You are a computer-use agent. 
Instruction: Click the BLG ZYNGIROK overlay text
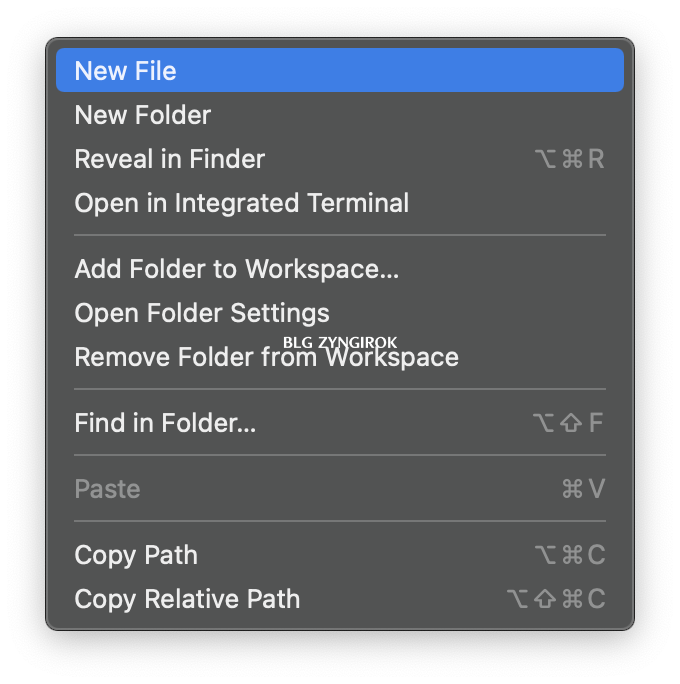tap(340, 342)
